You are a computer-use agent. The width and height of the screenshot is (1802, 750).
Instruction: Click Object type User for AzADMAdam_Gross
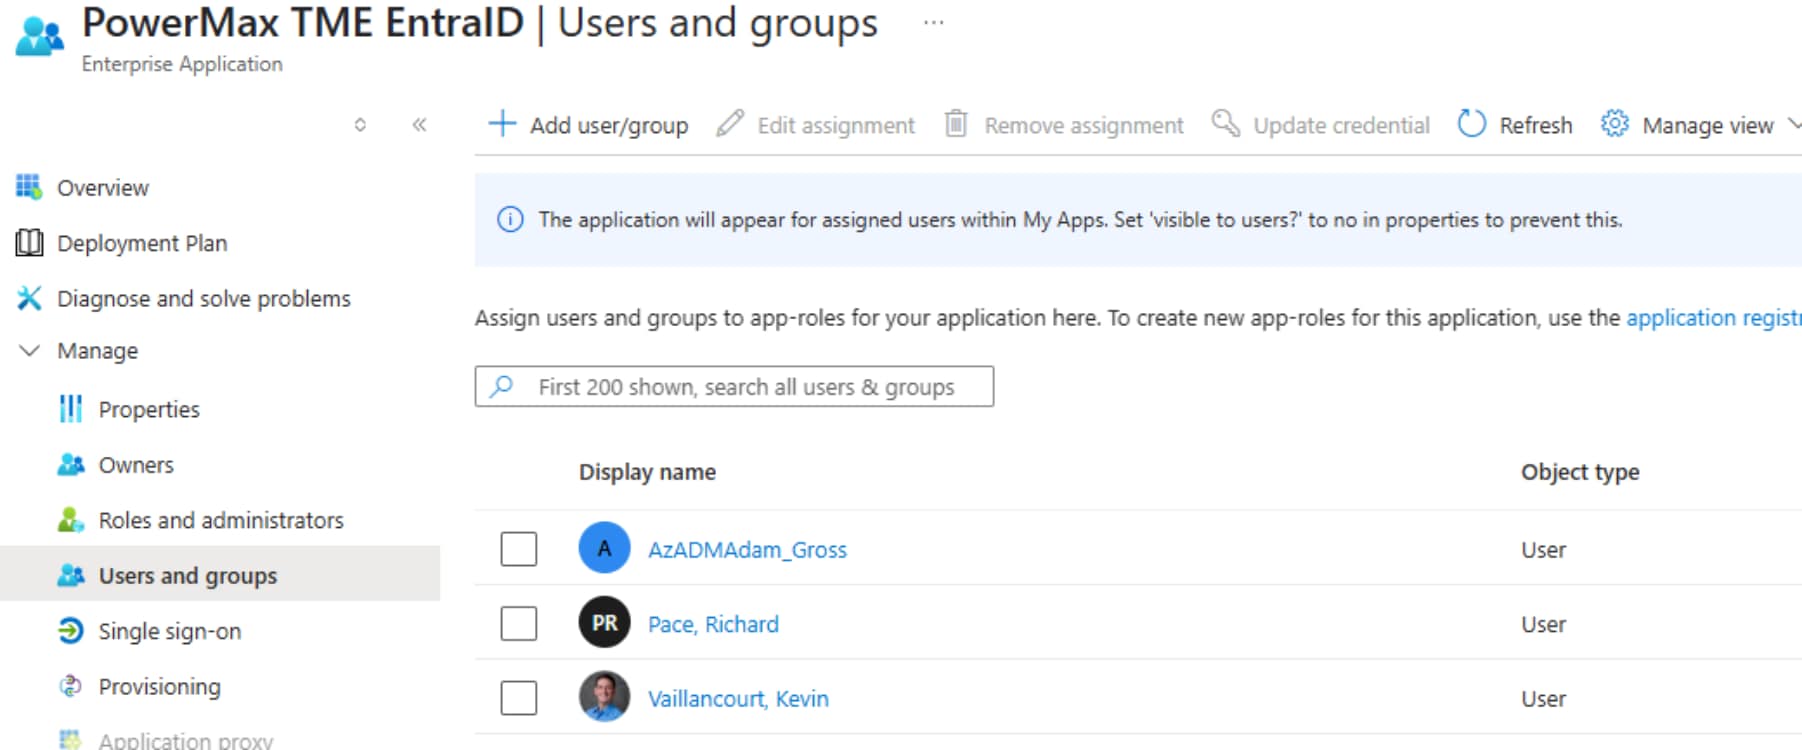click(x=1544, y=550)
